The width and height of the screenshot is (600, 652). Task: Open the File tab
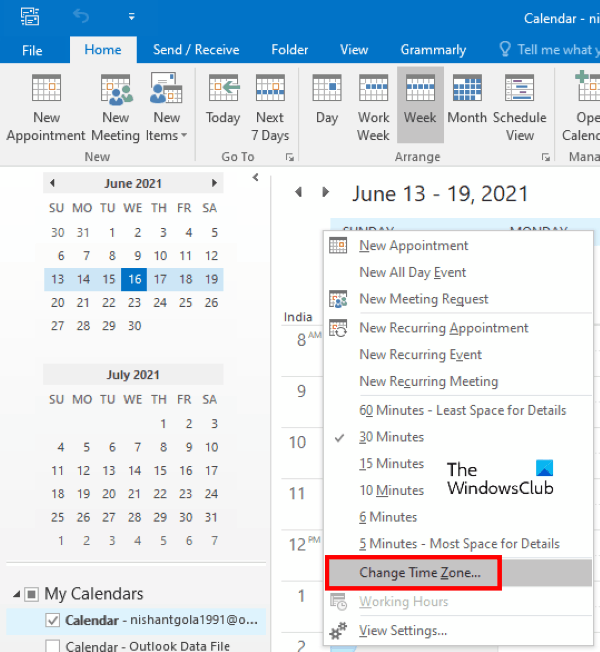[x=32, y=50]
